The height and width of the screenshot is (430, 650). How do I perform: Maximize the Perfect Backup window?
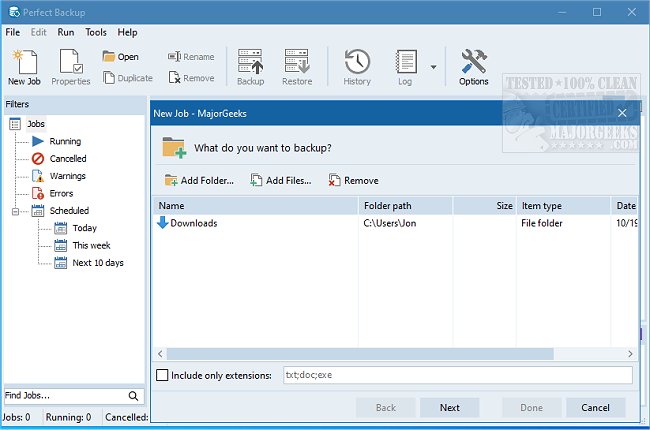[597, 12]
